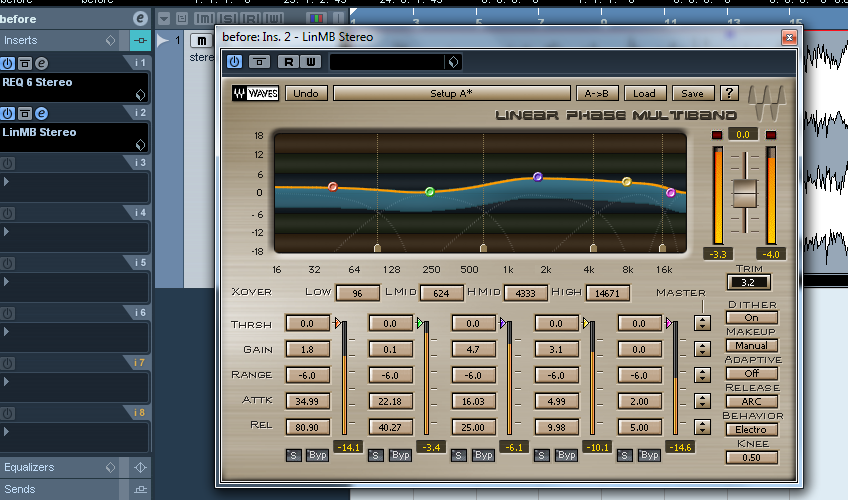
Task: Open LinMB Stereo preset diamond icon
Action: tap(140, 145)
